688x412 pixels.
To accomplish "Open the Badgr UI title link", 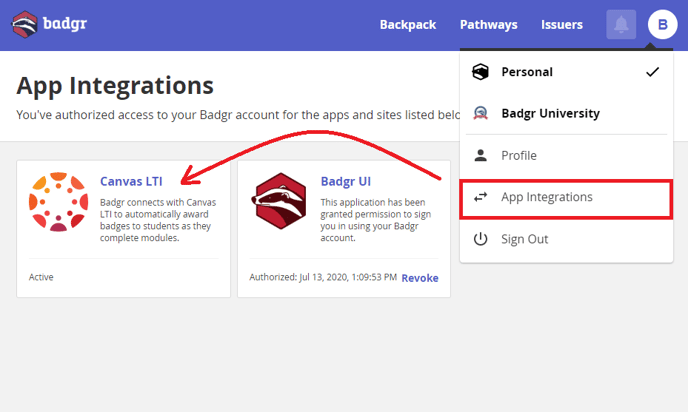I will 346,181.
